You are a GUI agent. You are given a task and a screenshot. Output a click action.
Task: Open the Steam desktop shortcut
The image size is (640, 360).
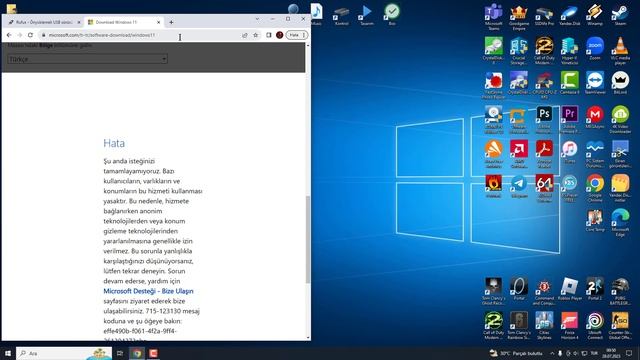pos(620,16)
